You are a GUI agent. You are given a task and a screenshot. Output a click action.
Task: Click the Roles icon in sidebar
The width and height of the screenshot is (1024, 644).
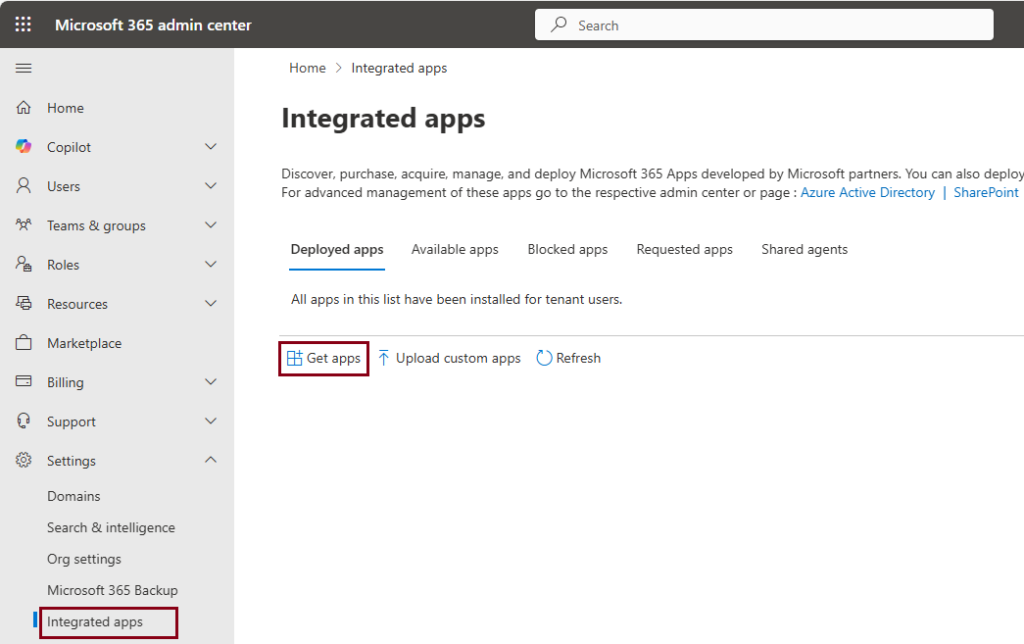24,265
